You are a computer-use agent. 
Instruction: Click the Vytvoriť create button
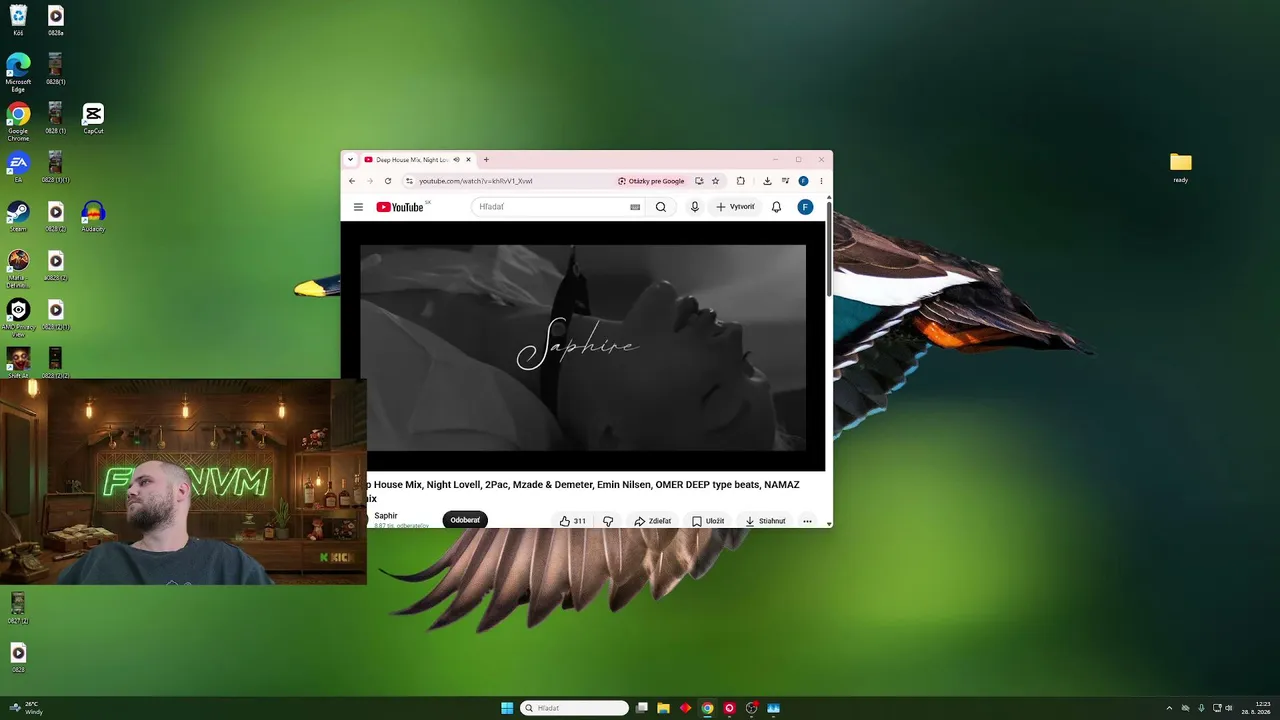click(x=735, y=207)
